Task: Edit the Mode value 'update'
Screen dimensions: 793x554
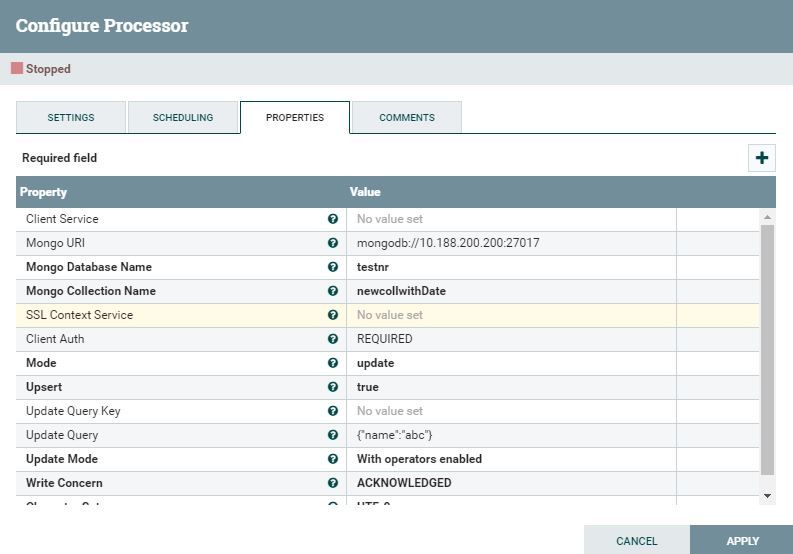Action: pos(510,363)
